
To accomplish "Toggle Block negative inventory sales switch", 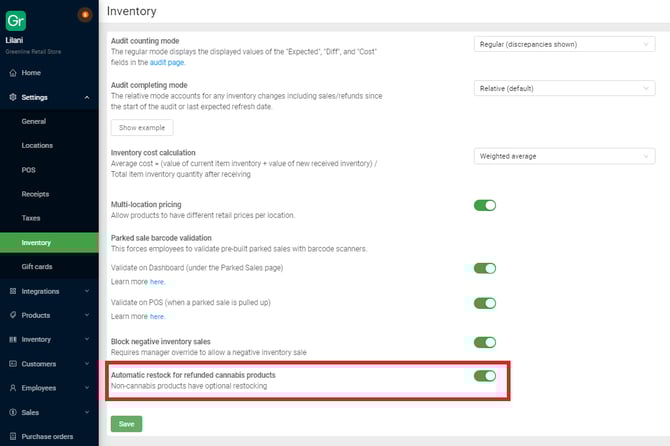I will pyautogui.click(x=484, y=342).
